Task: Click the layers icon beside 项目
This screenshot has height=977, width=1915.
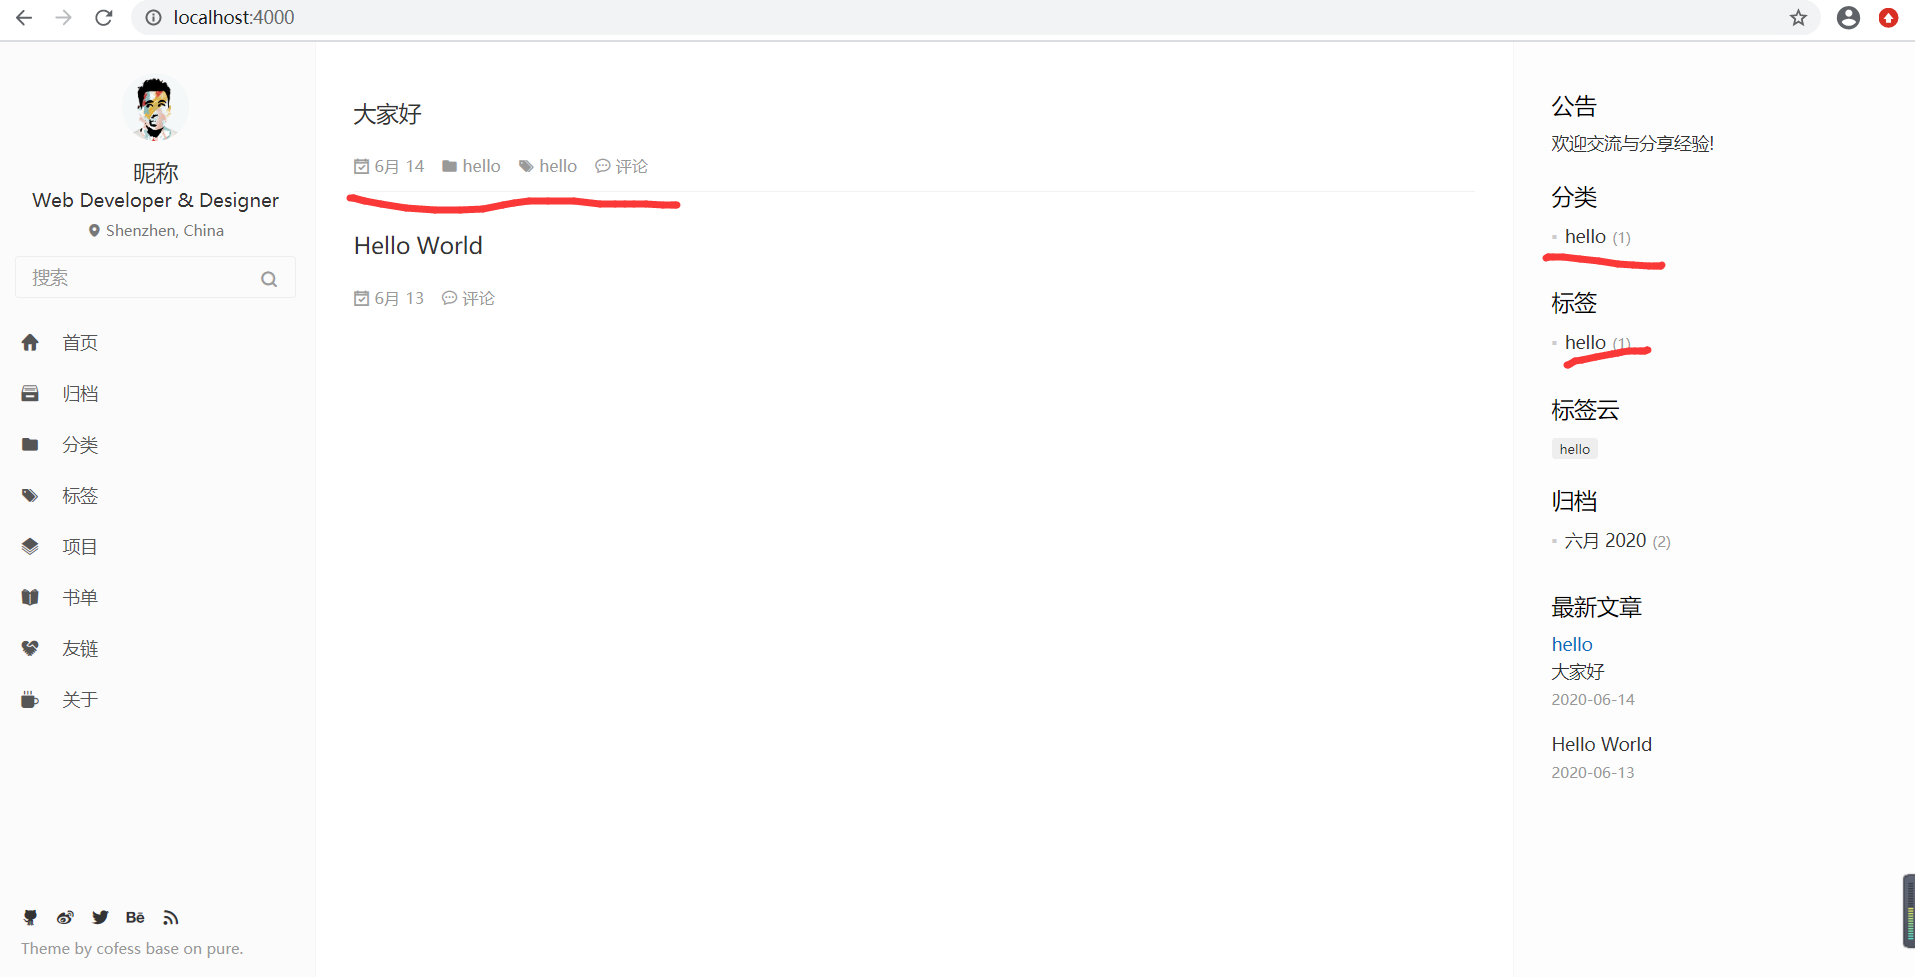Action: [x=30, y=547]
